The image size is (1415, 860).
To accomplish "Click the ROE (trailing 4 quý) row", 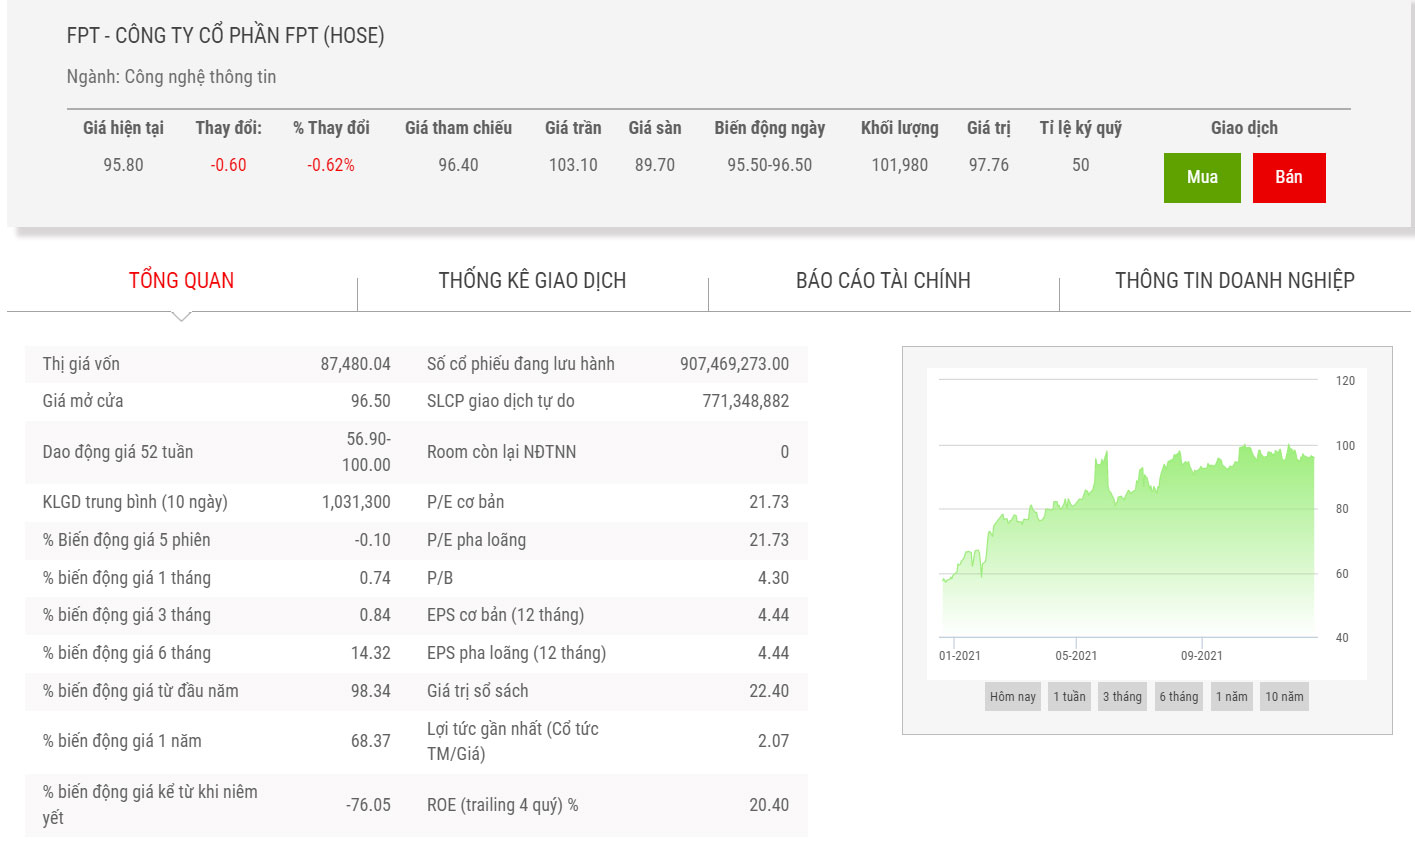I will [x=607, y=805].
